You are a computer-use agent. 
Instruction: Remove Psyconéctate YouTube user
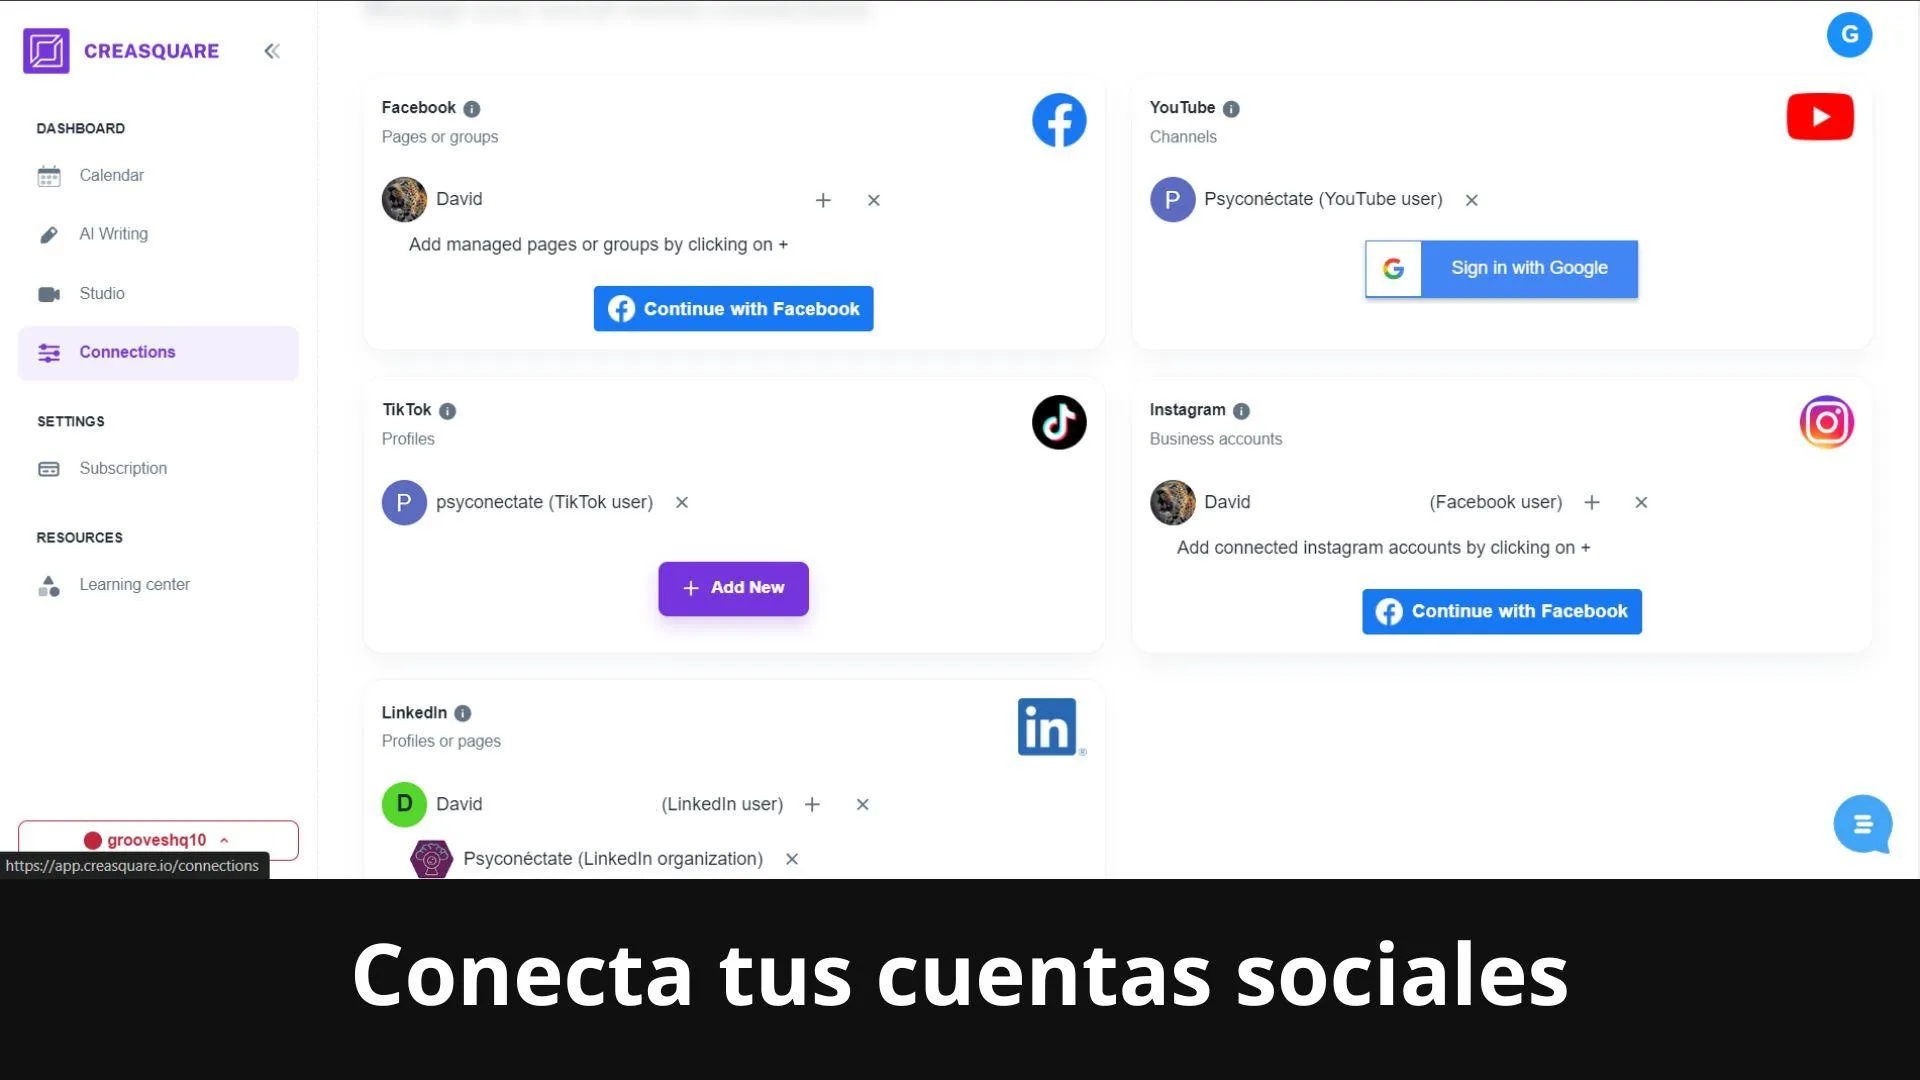point(1474,200)
